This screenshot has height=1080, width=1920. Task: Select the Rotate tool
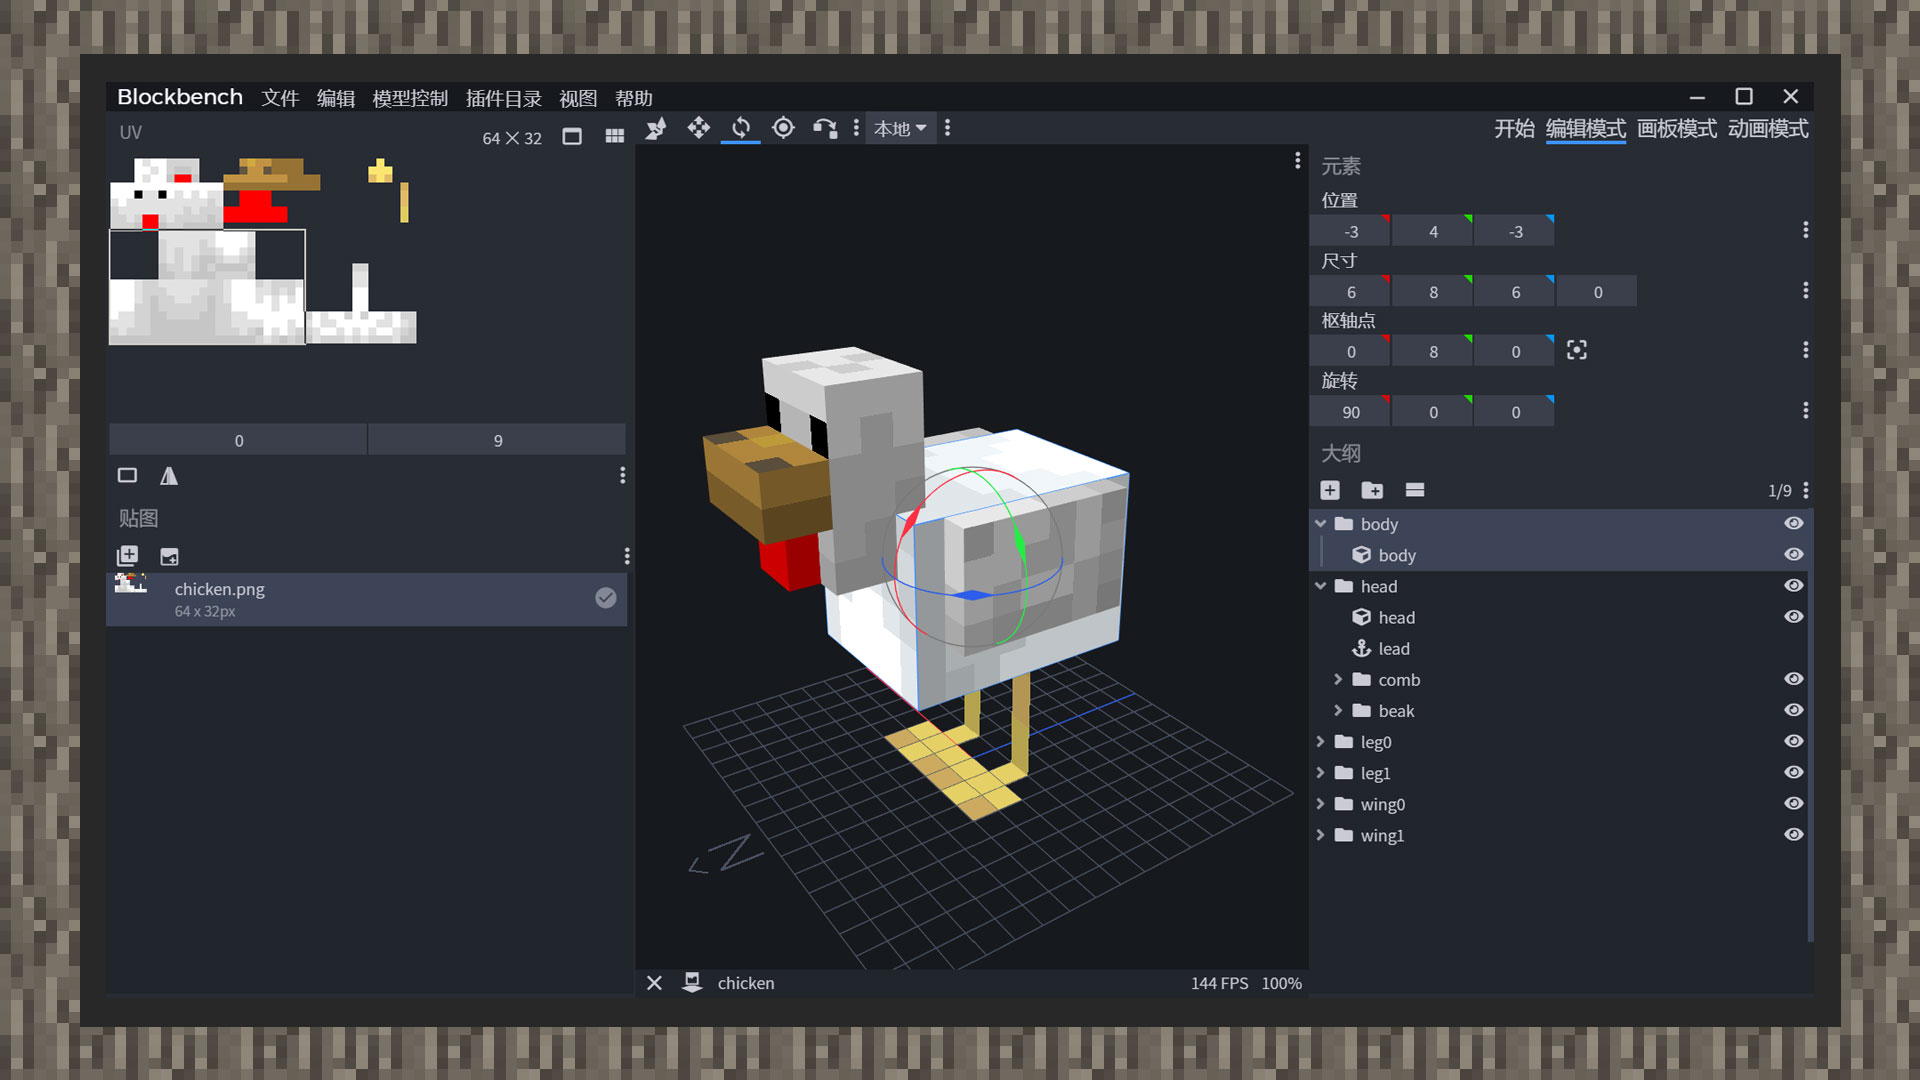click(x=741, y=128)
